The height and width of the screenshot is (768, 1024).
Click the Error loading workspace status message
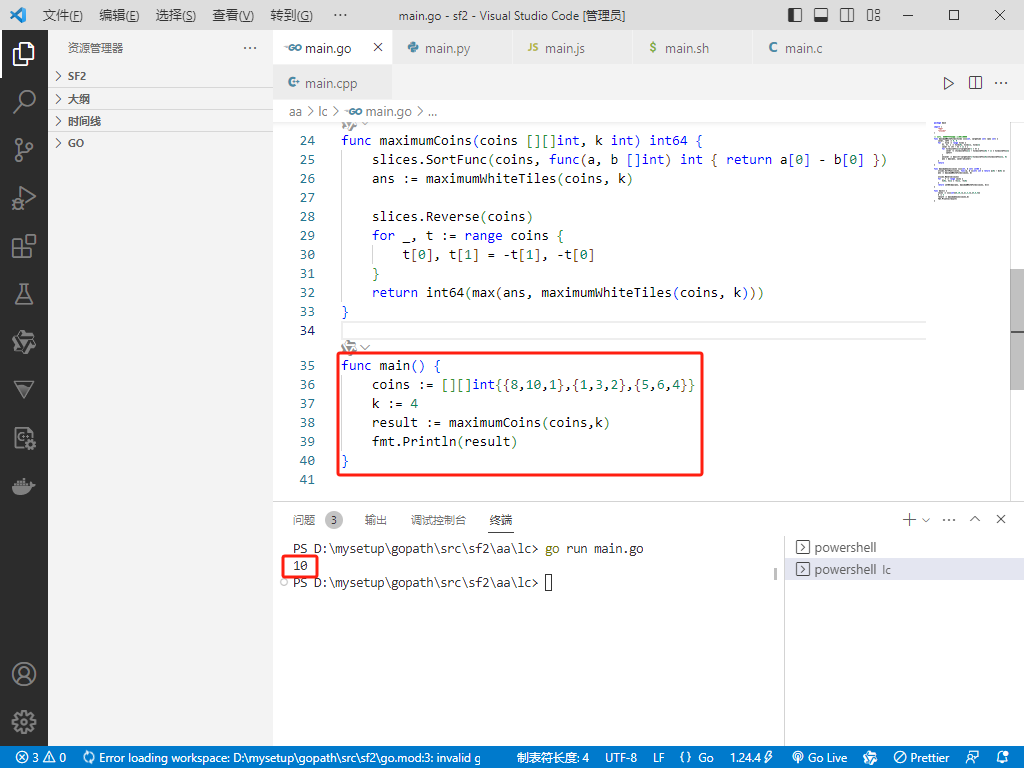(x=282, y=758)
